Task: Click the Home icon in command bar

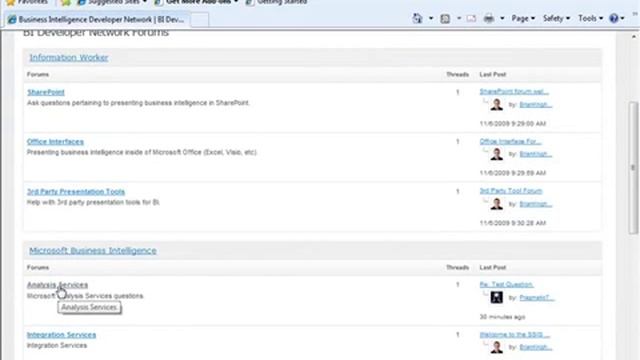Action: [x=417, y=18]
